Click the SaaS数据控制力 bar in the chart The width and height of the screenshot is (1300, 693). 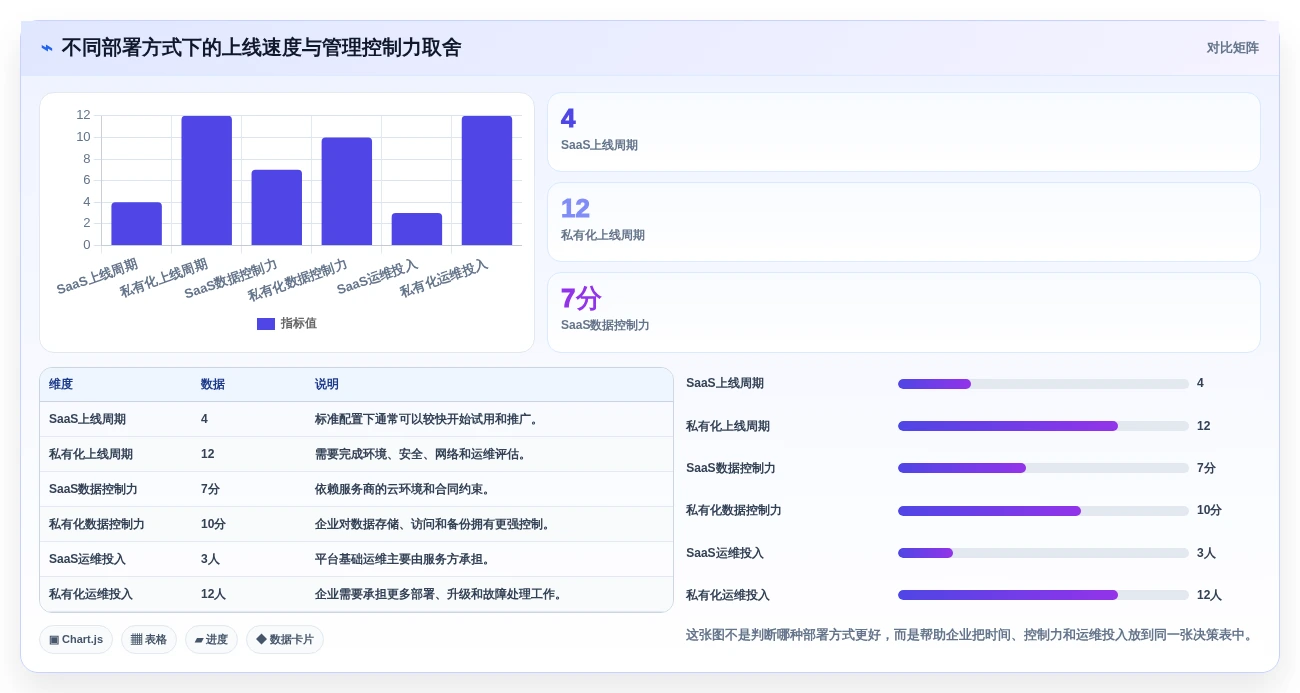(x=276, y=208)
